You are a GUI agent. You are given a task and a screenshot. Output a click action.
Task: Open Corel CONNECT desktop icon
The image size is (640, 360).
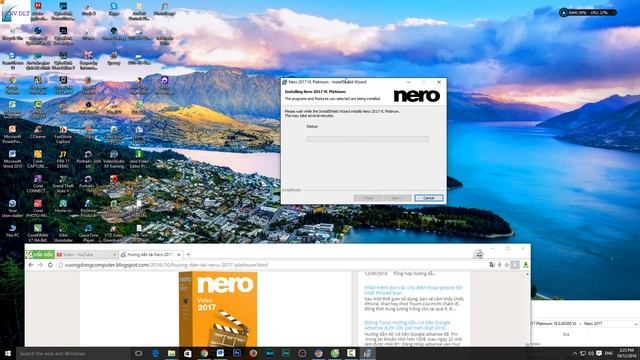click(38, 184)
